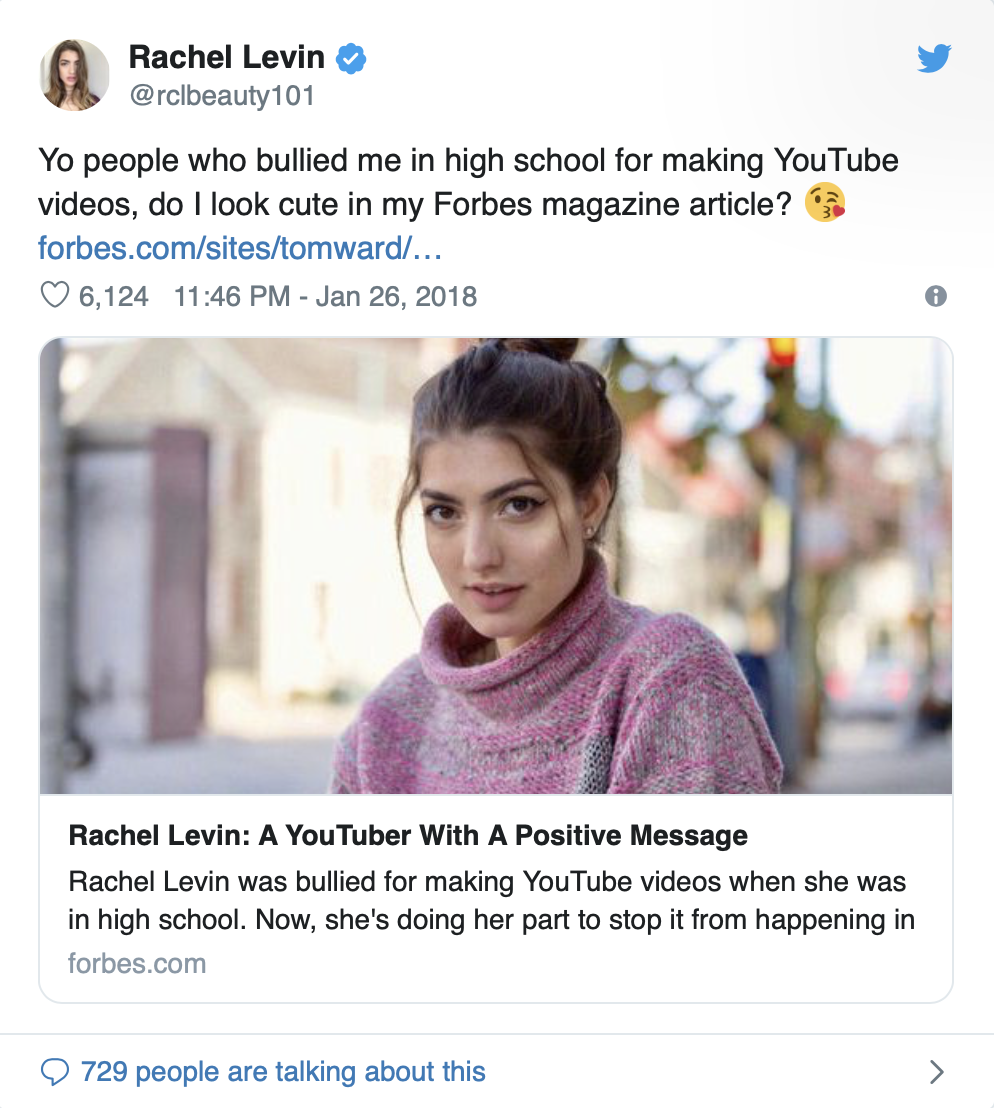This screenshot has width=994, height=1108.
Task: Click the speech bubble reply icon
Action: [54, 1072]
